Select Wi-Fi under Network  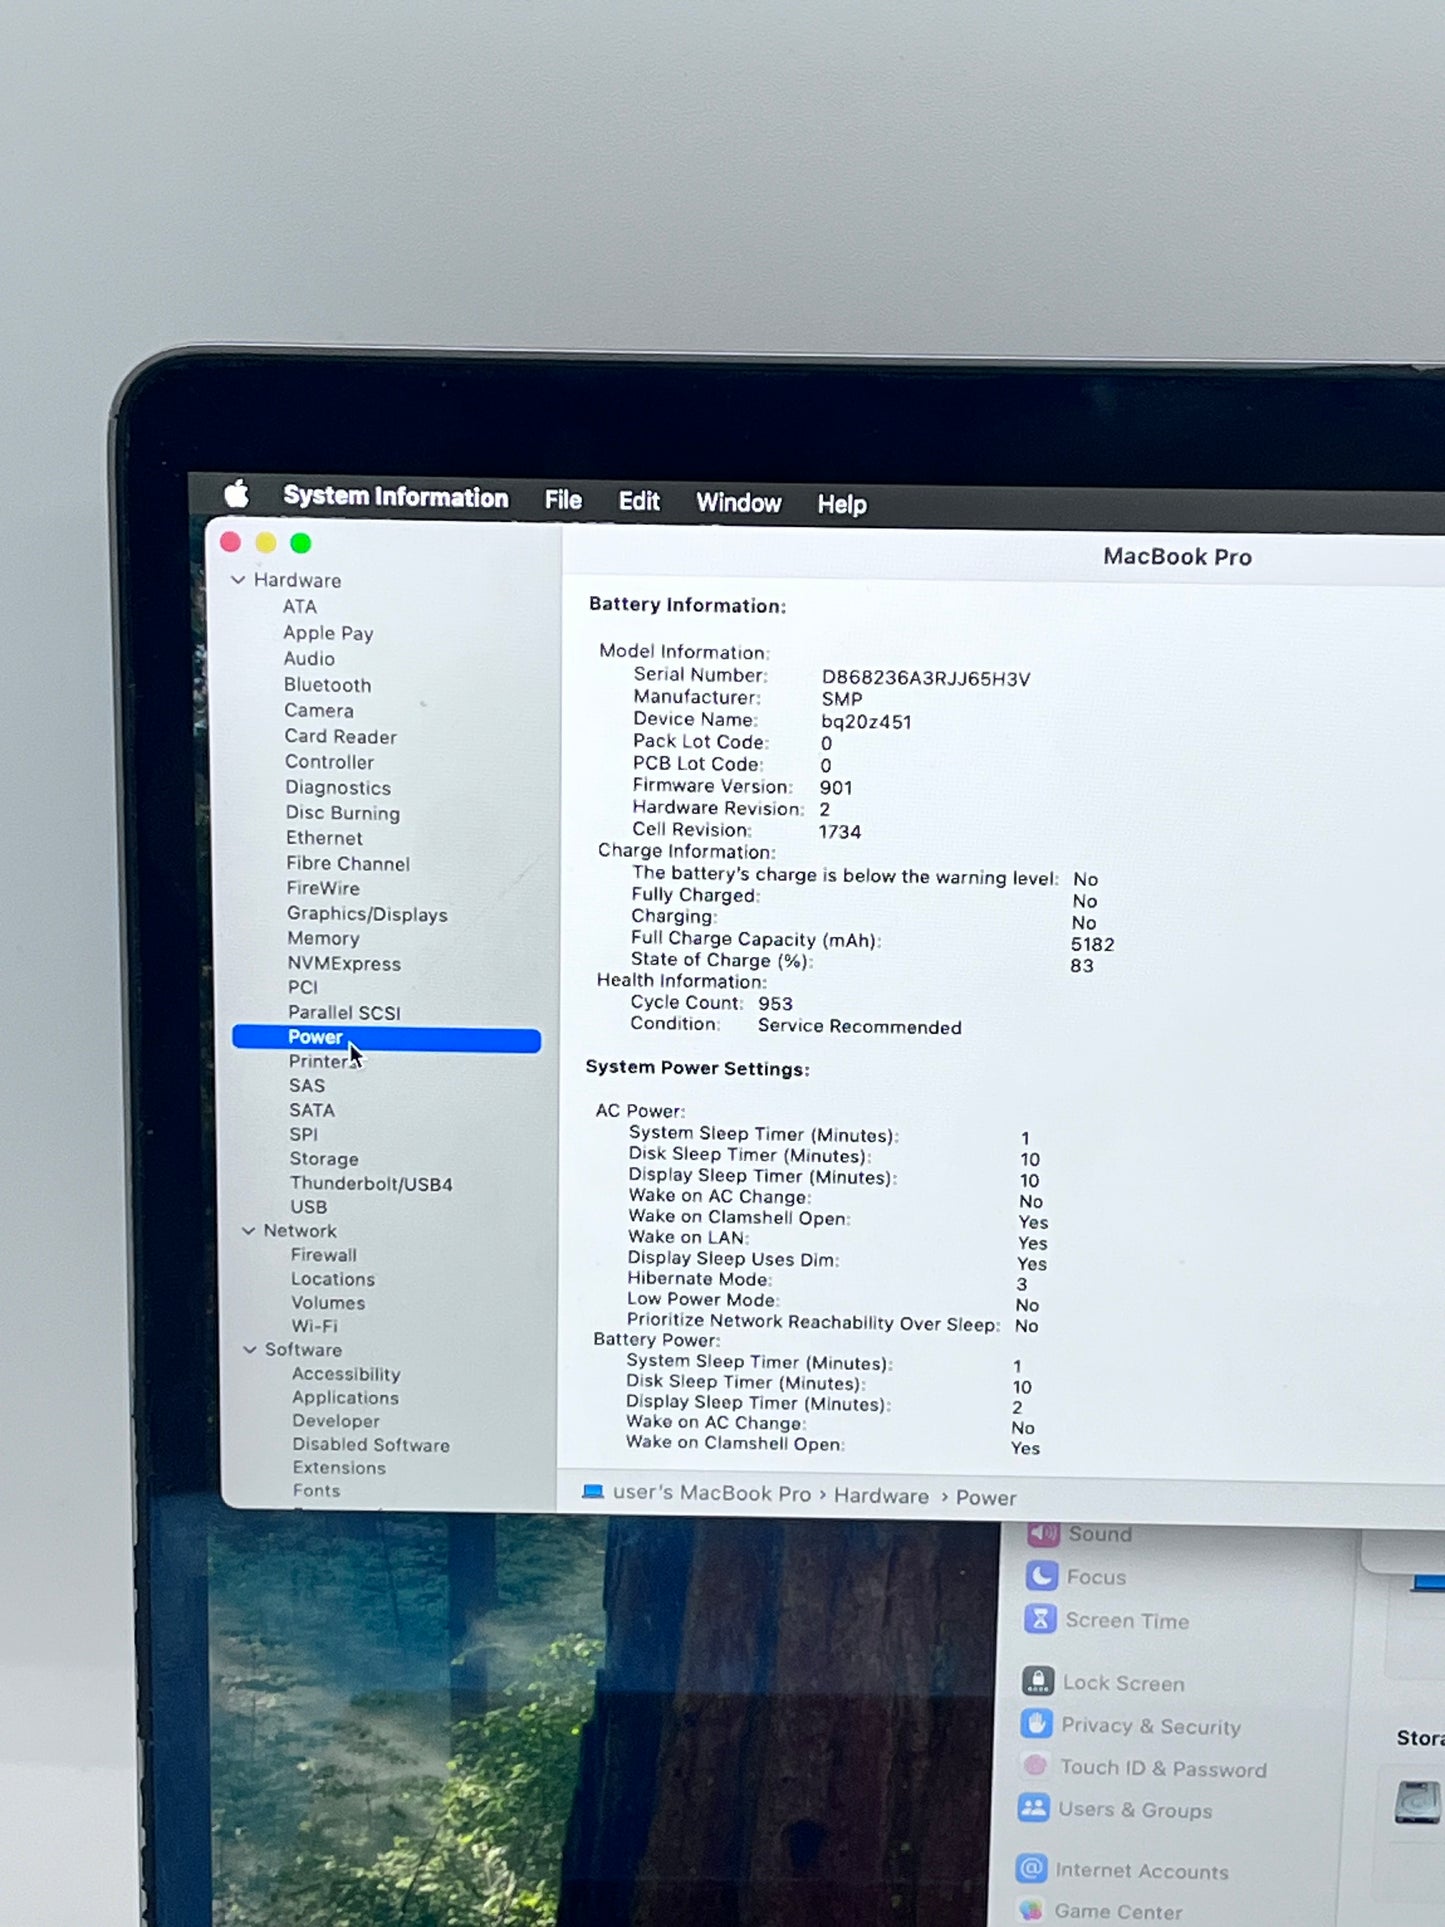pyautogui.click(x=315, y=1326)
